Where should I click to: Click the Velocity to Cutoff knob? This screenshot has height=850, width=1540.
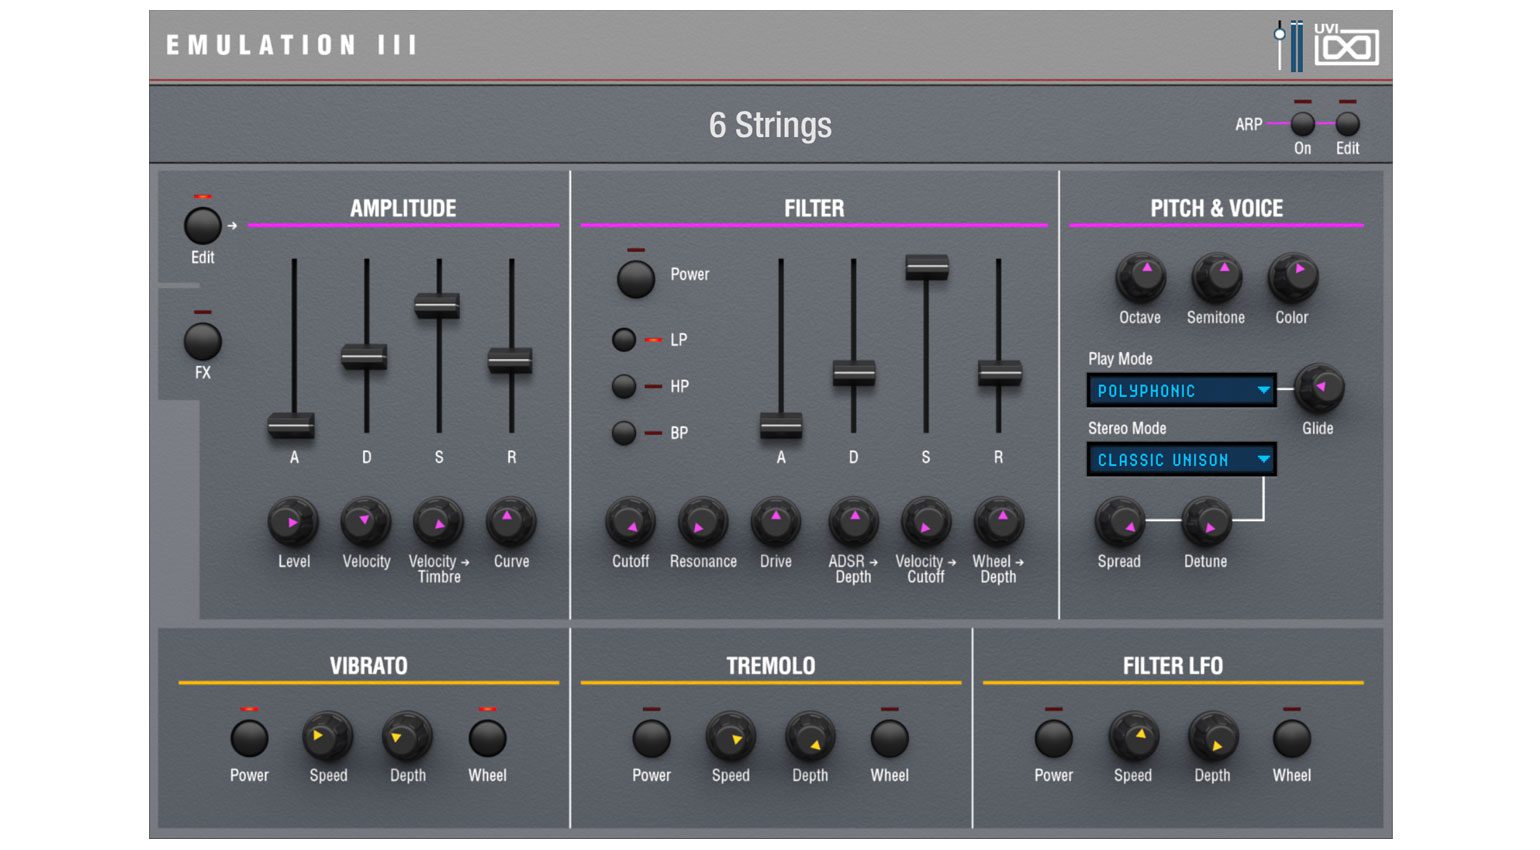tap(926, 522)
